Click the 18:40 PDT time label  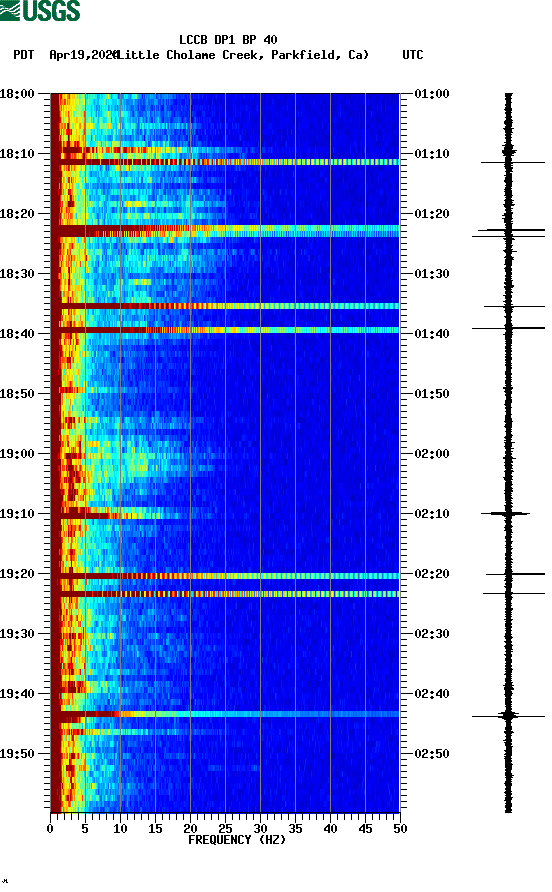(17, 334)
